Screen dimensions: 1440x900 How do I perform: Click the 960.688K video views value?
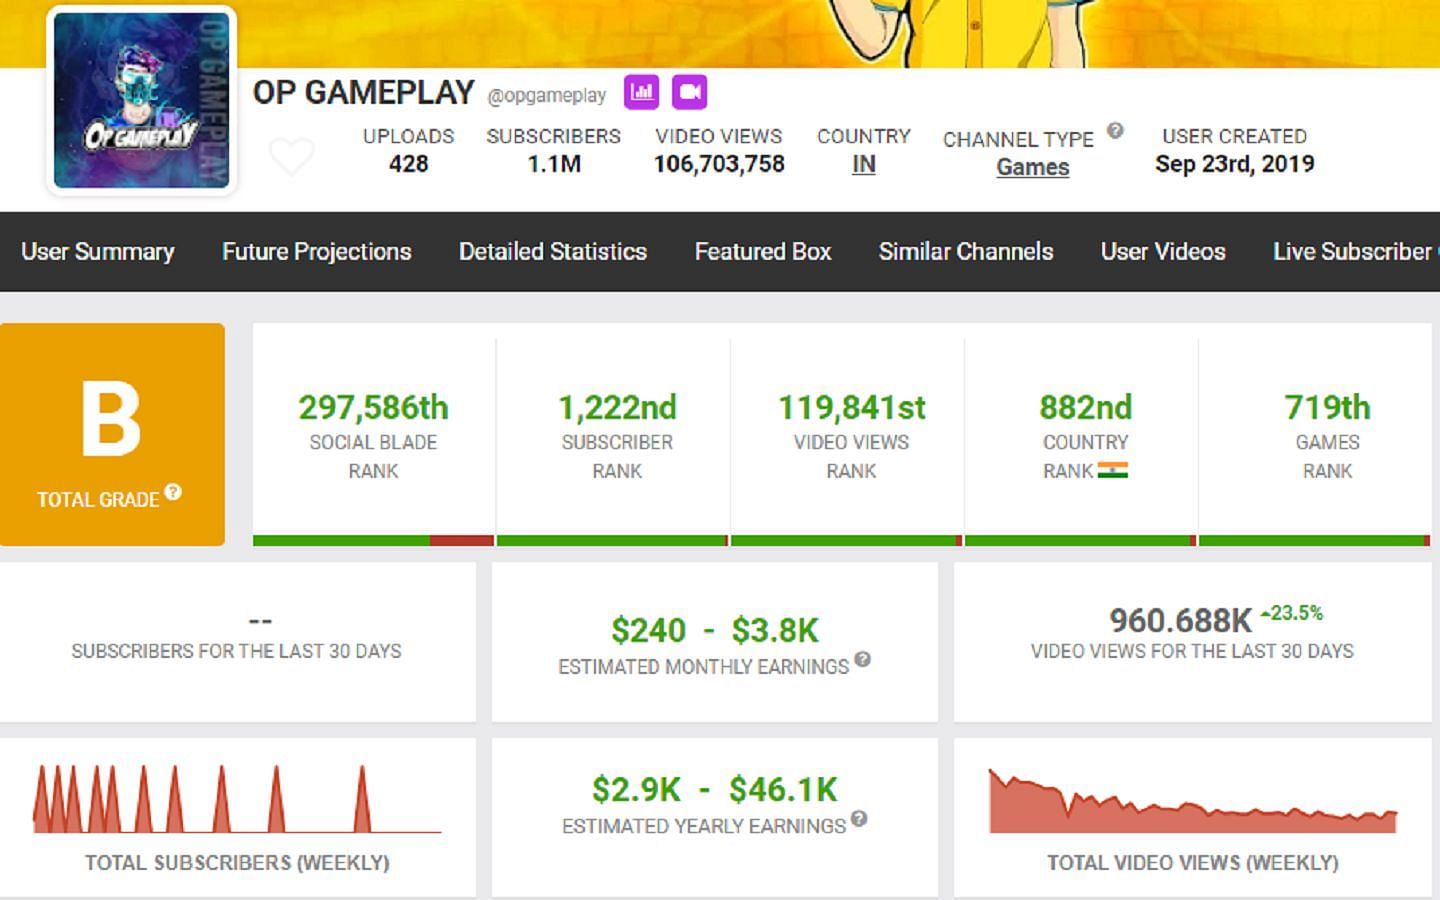1180,620
